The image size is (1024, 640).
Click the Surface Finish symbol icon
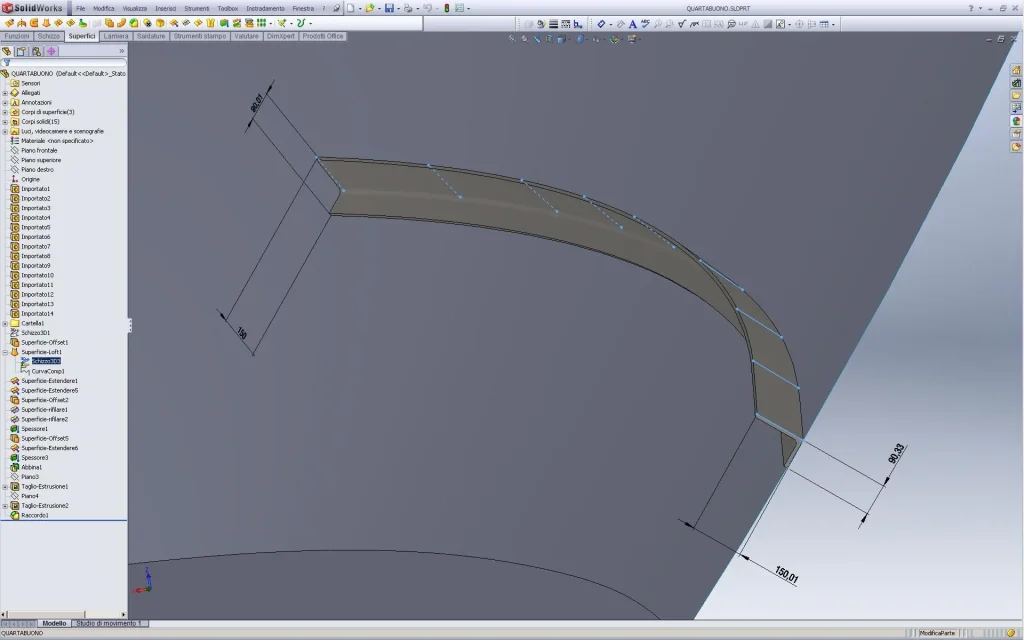[x=682, y=24]
